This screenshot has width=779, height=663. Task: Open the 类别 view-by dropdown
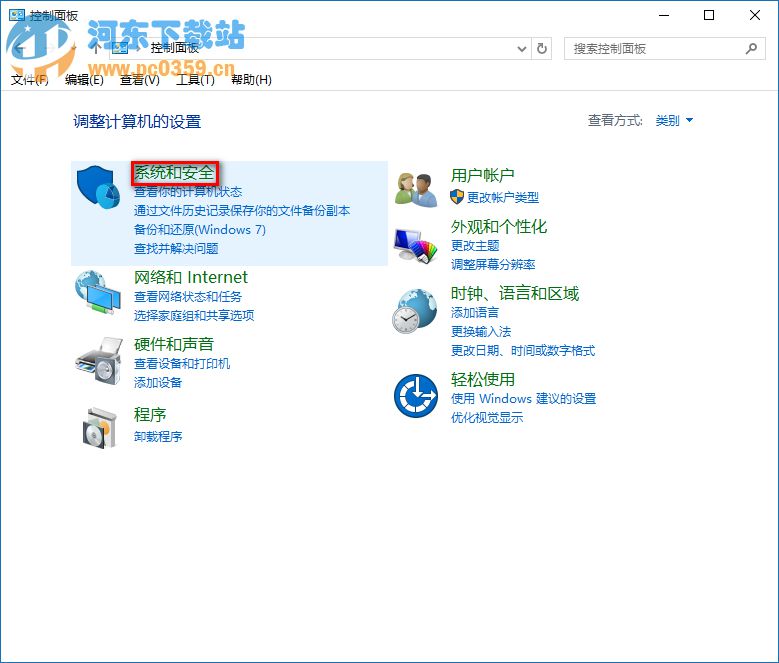point(674,120)
